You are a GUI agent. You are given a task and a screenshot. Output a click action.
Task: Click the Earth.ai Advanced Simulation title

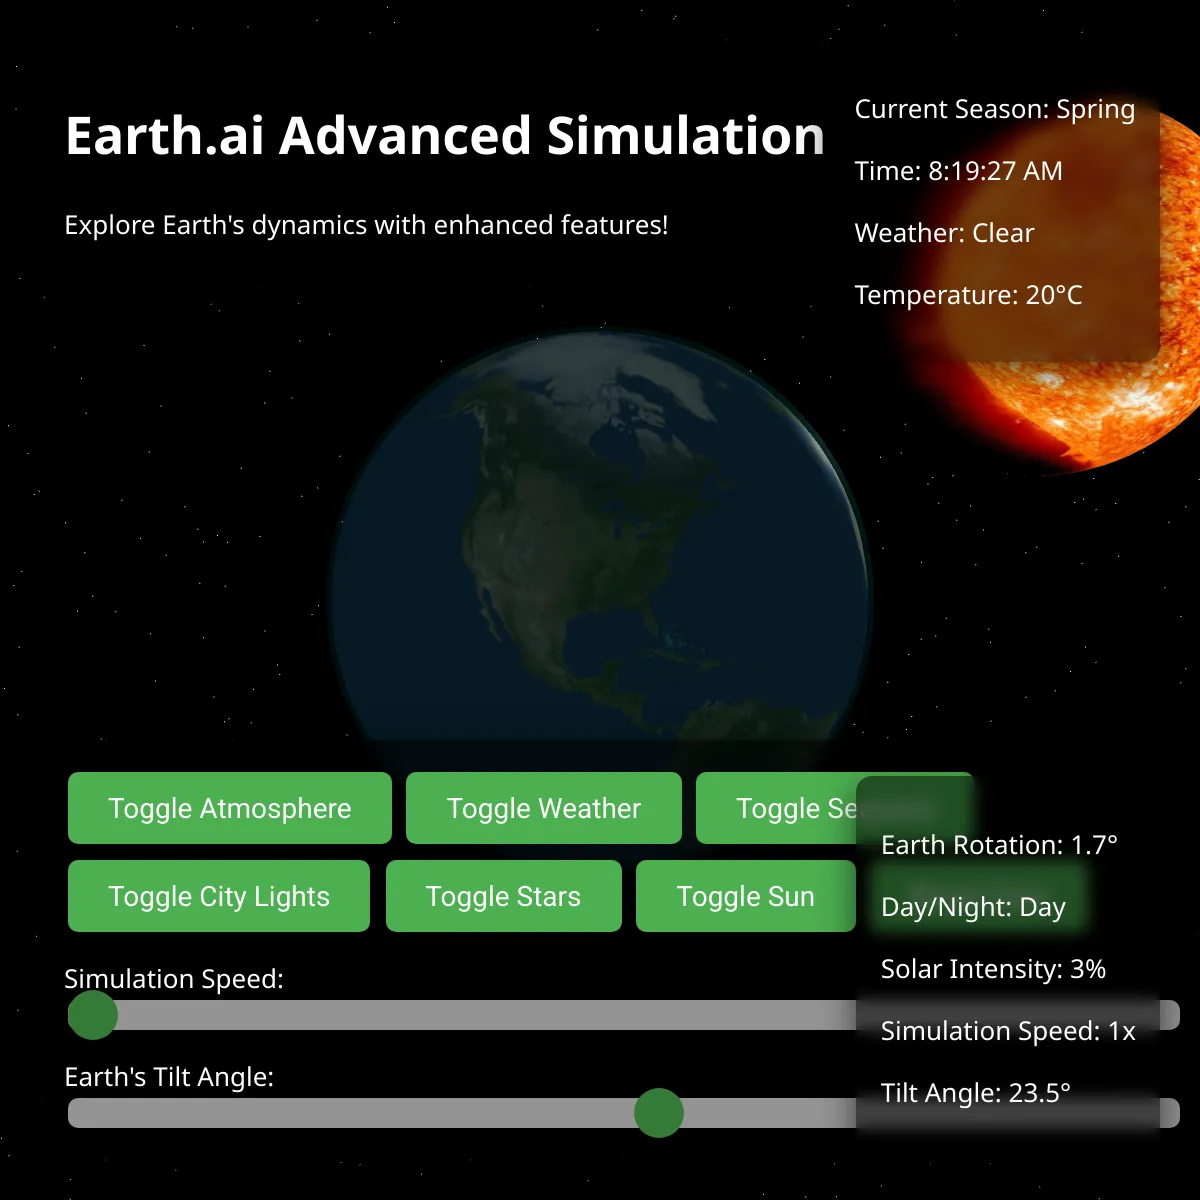click(x=443, y=137)
